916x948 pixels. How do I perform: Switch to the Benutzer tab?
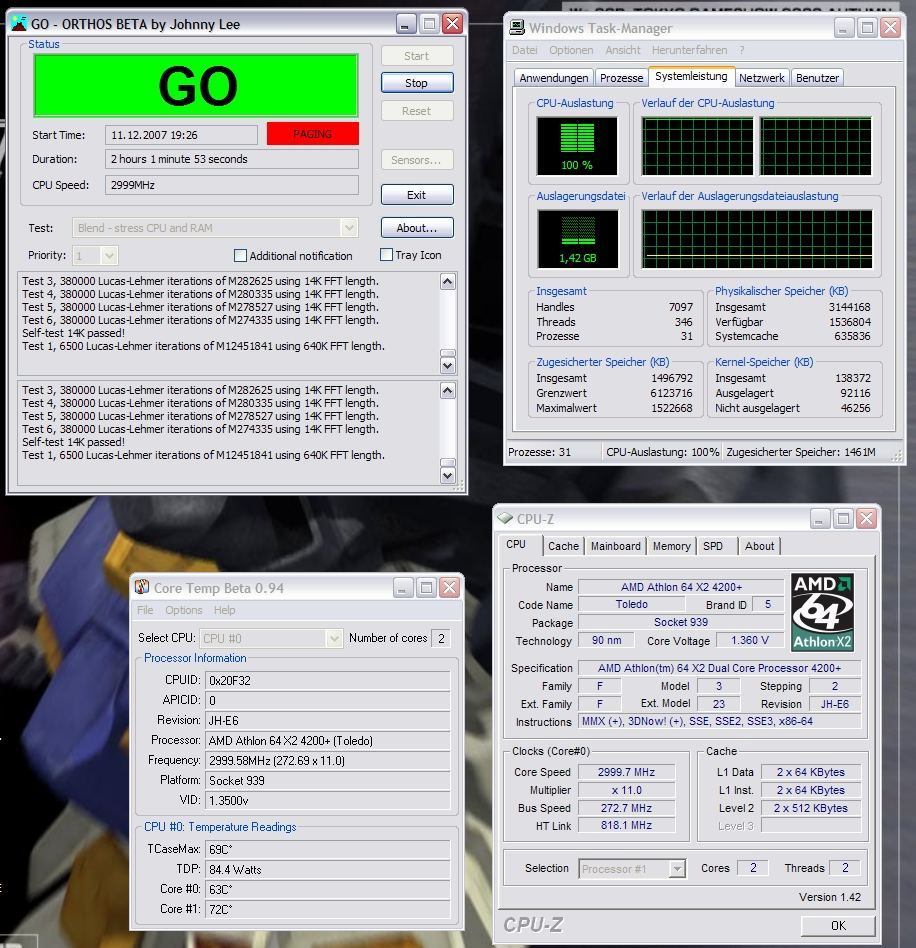817,78
